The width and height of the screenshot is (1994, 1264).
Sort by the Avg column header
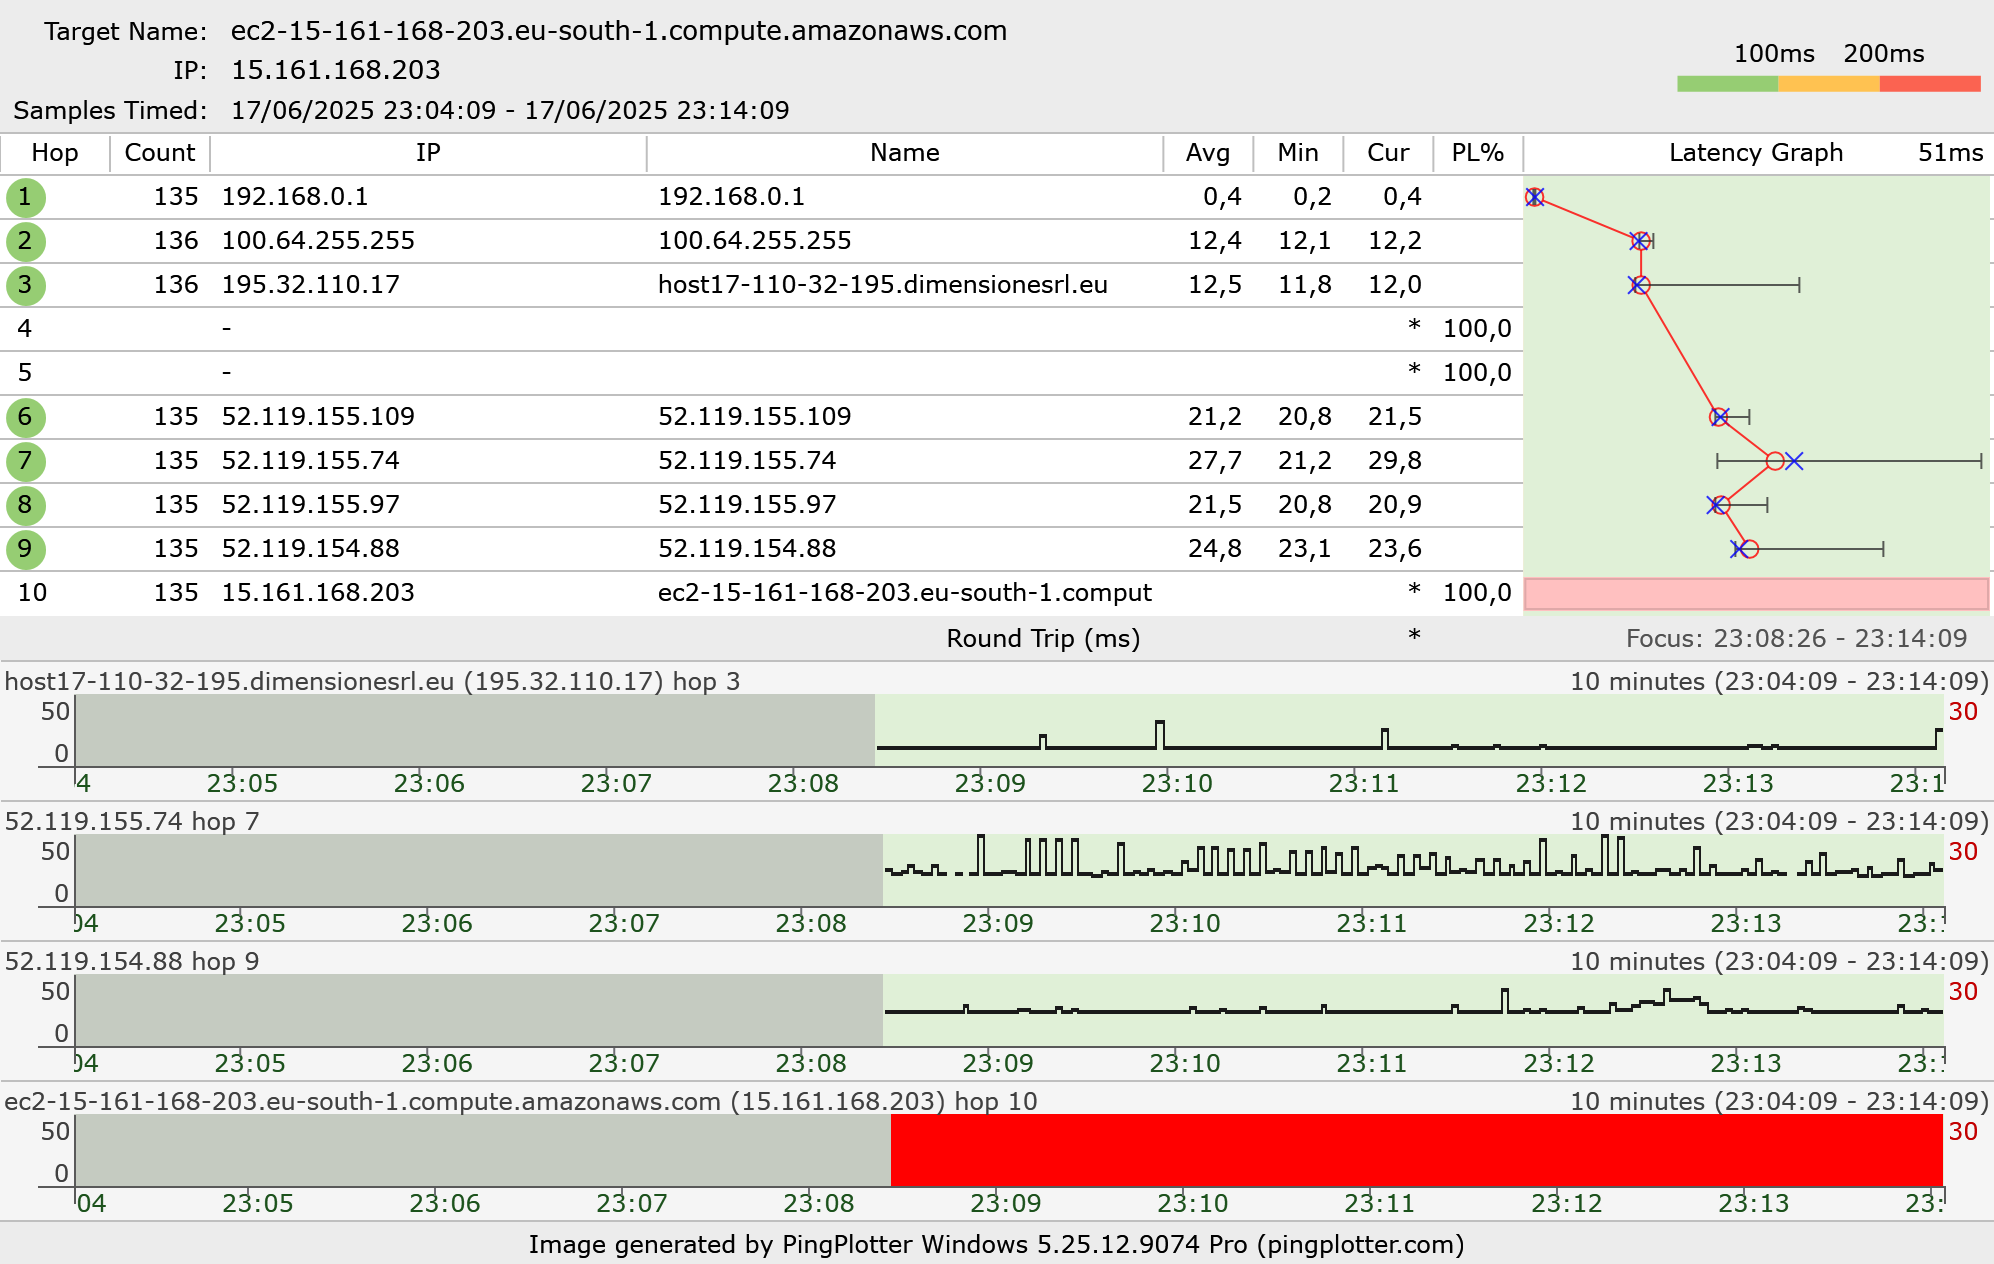click(1207, 153)
